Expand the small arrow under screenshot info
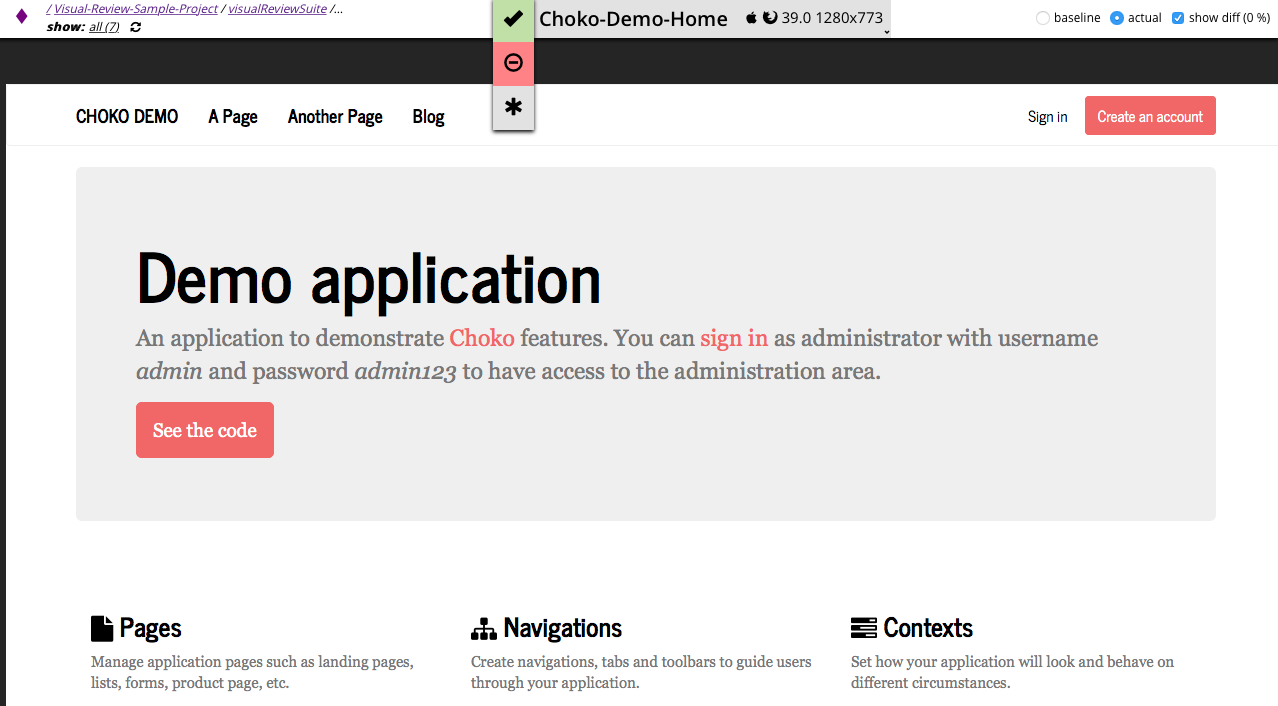 pyautogui.click(x=886, y=33)
